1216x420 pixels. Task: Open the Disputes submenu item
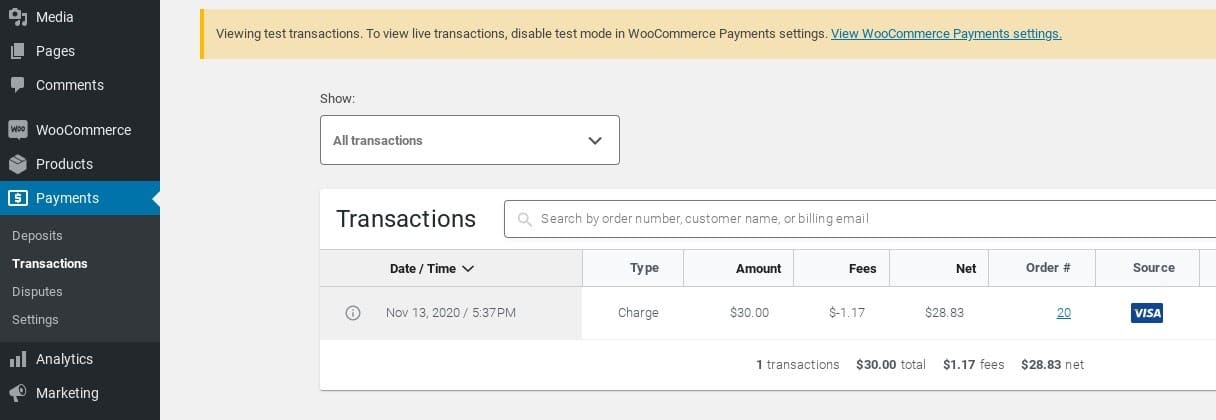[x=37, y=292]
